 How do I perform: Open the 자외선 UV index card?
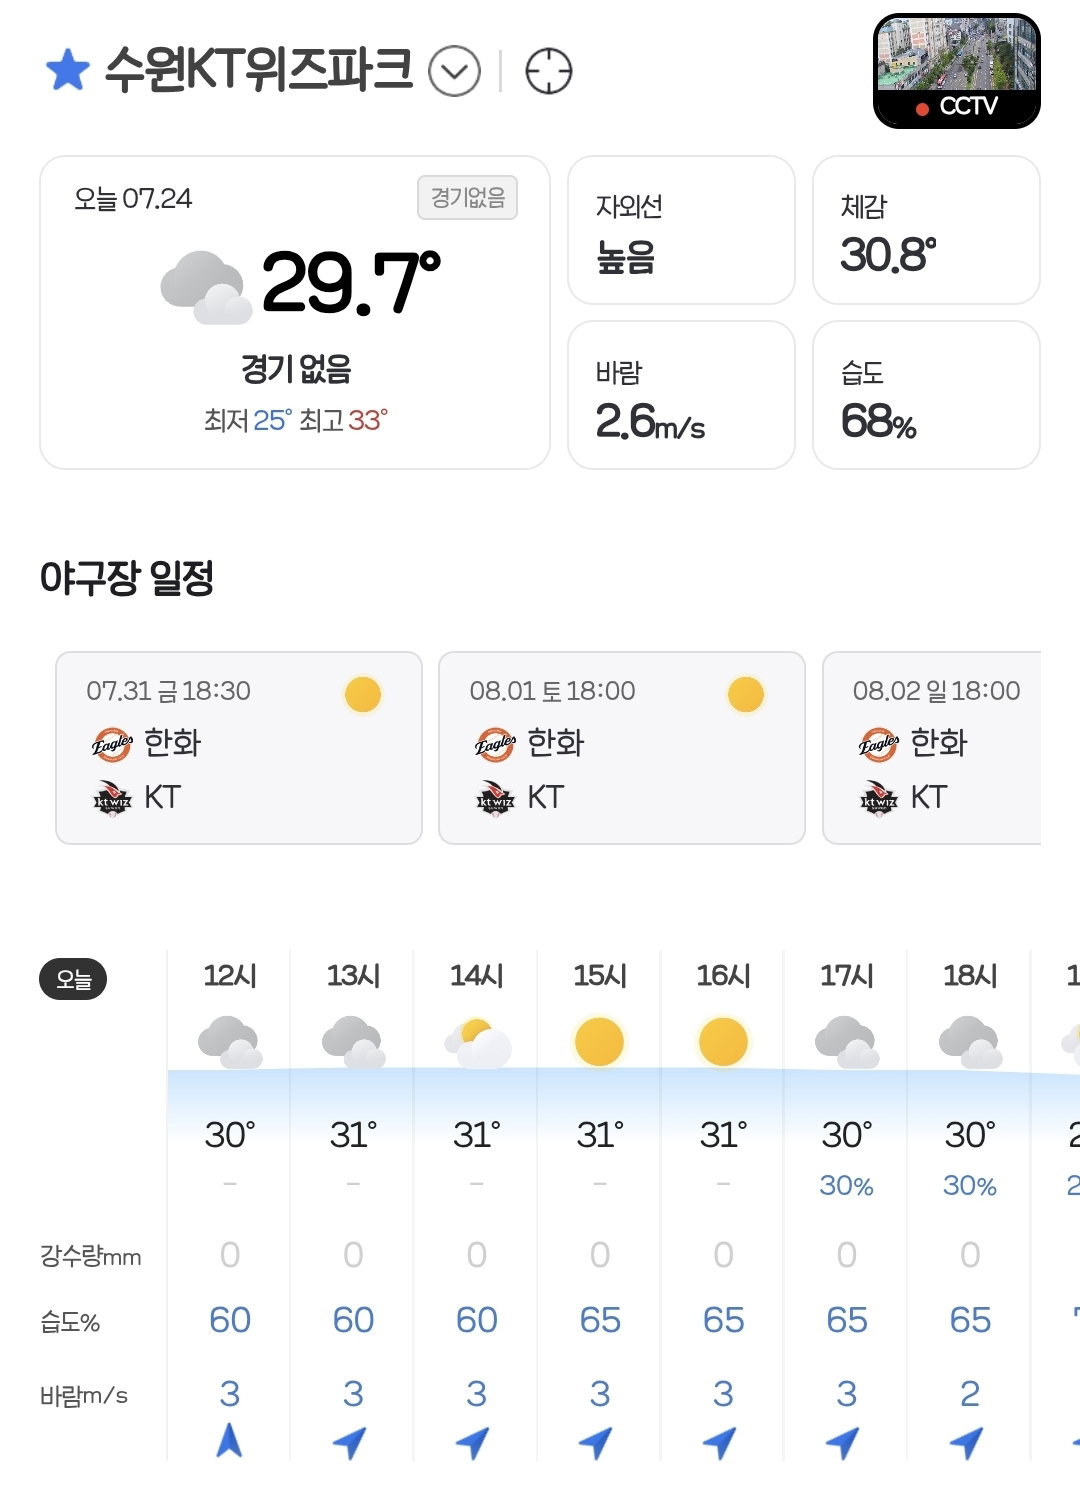tap(681, 230)
